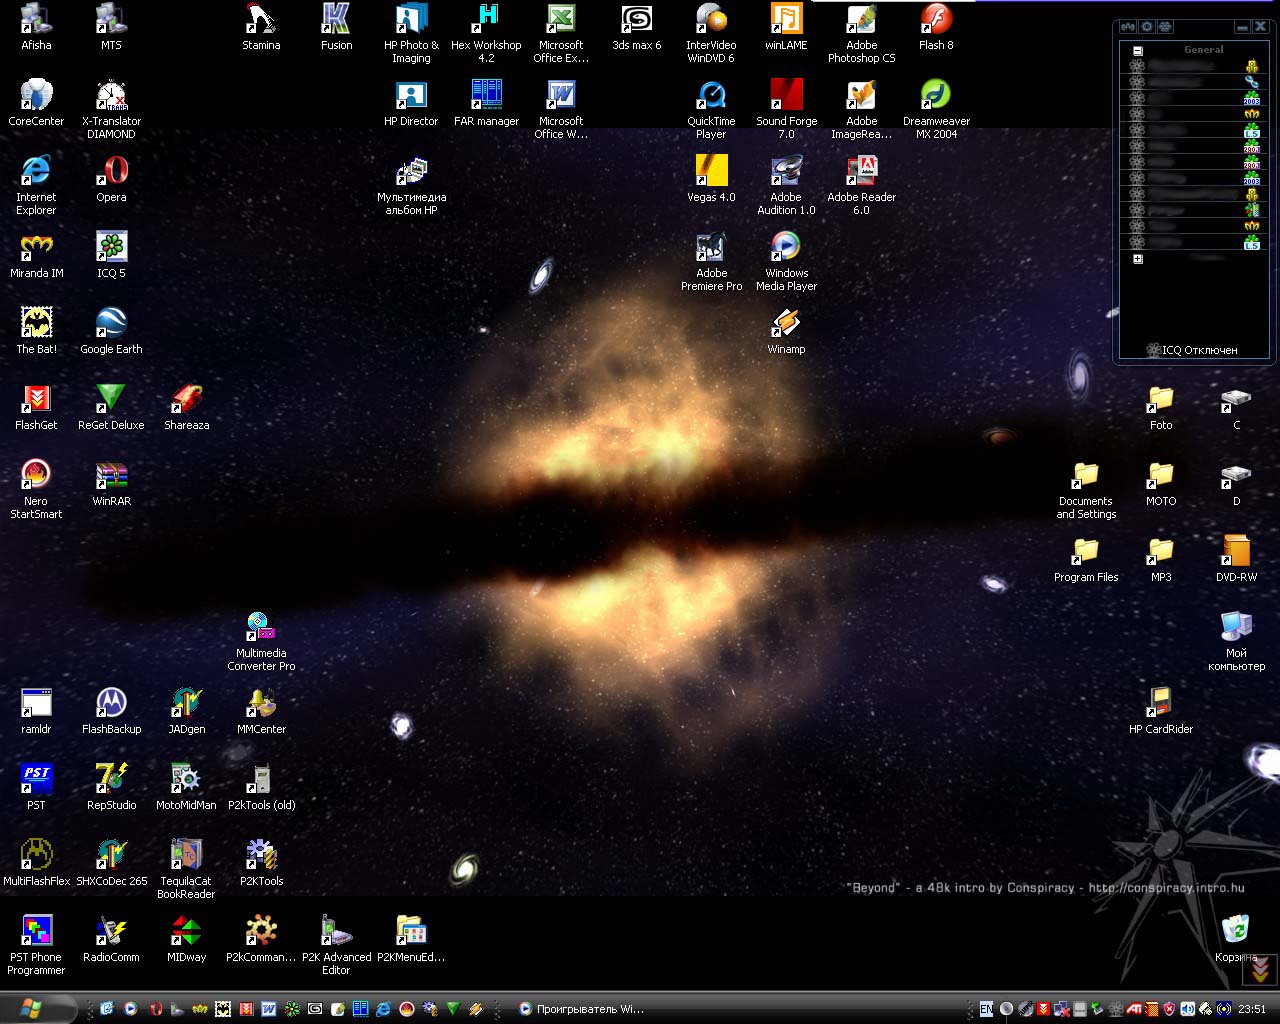Image resolution: width=1280 pixels, height=1024 pixels.
Task: Open Windows Media Player desktop icon
Action: pos(786,261)
